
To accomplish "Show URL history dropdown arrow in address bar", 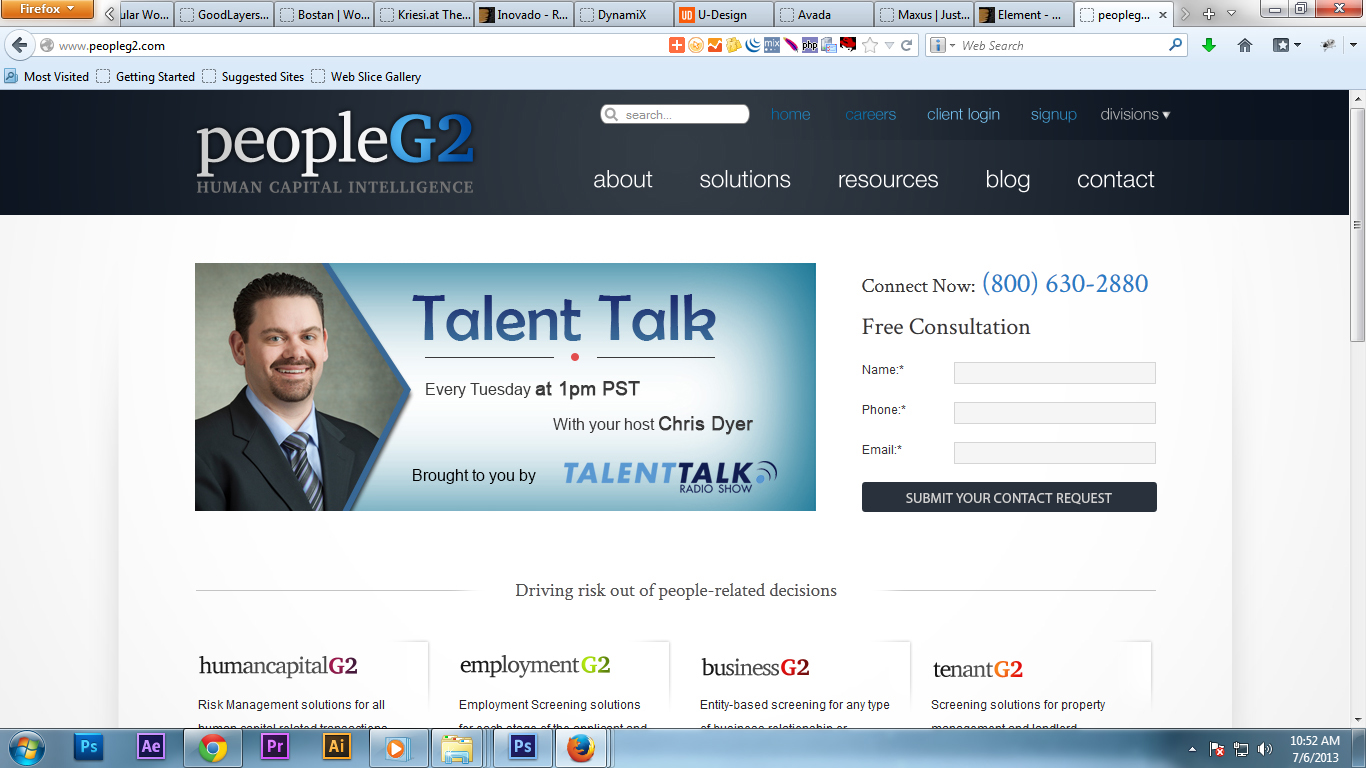I will (x=889, y=46).
